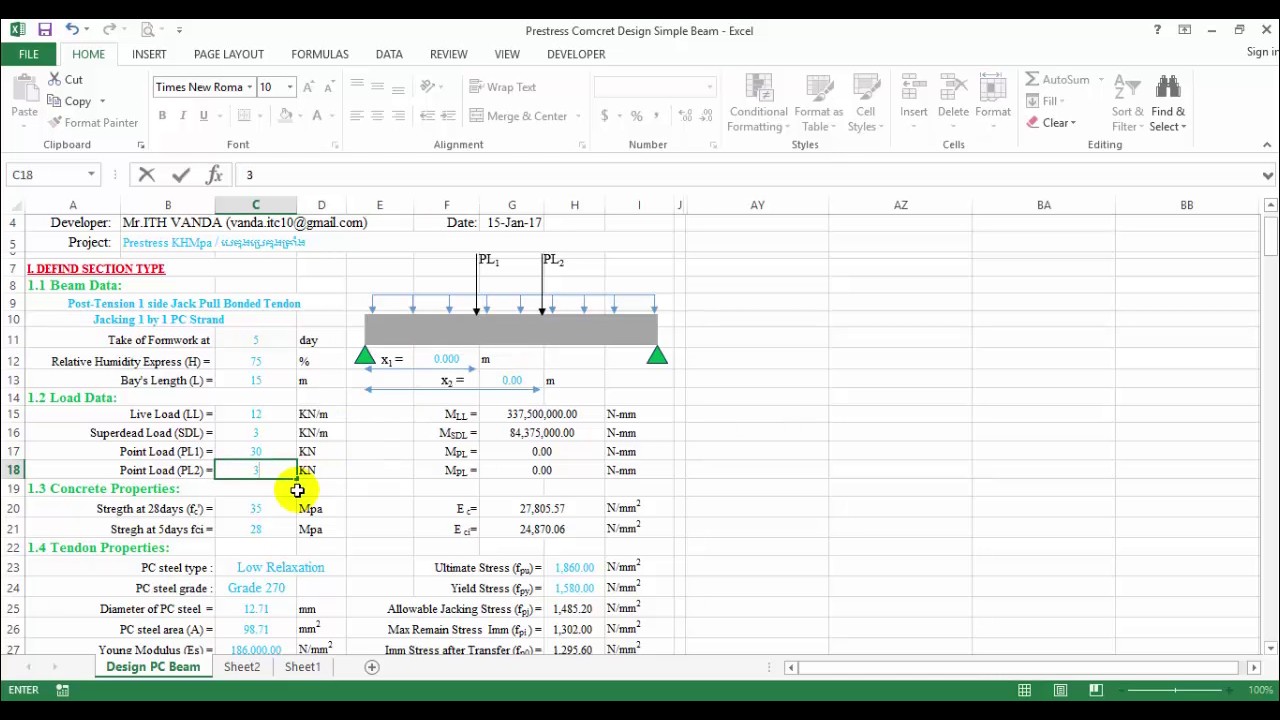1280x720 pixels.
Task: Open the Excel Help question mark
Action: click(x=1157, y=30)
